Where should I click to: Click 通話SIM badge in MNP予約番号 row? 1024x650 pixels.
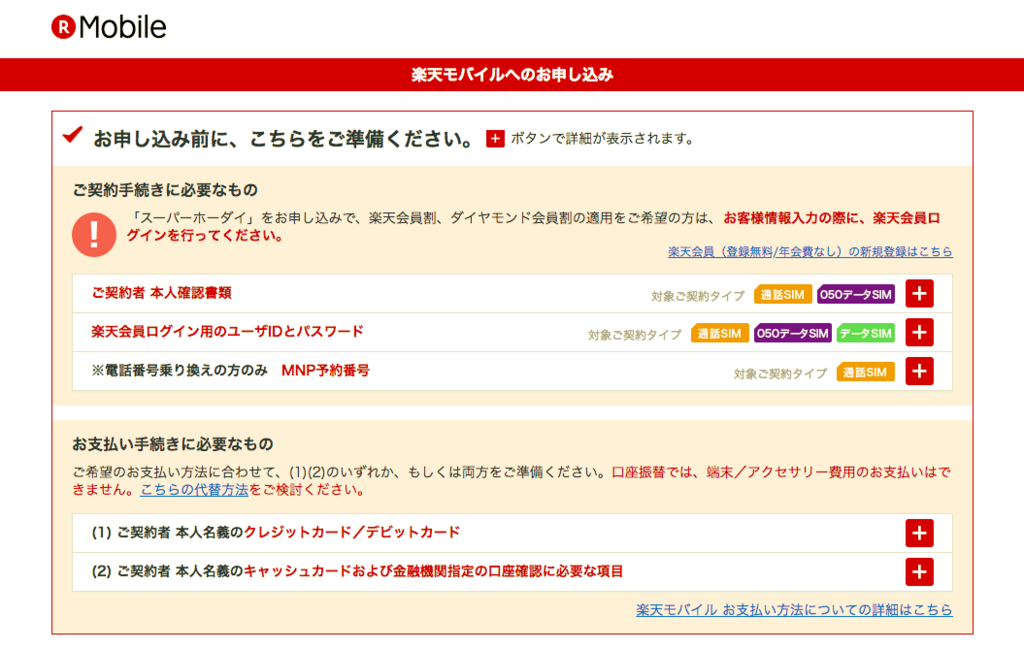click(x=865, y=372)
